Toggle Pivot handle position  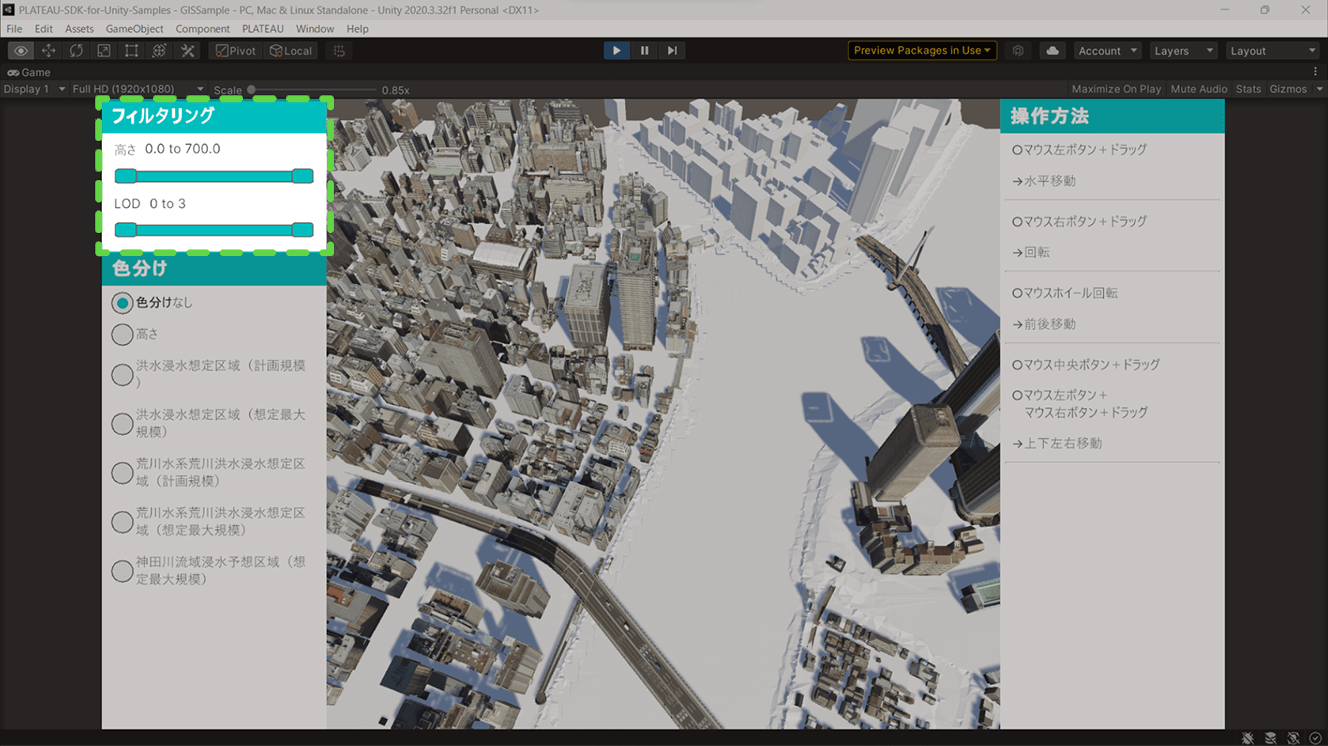(236, 51)
